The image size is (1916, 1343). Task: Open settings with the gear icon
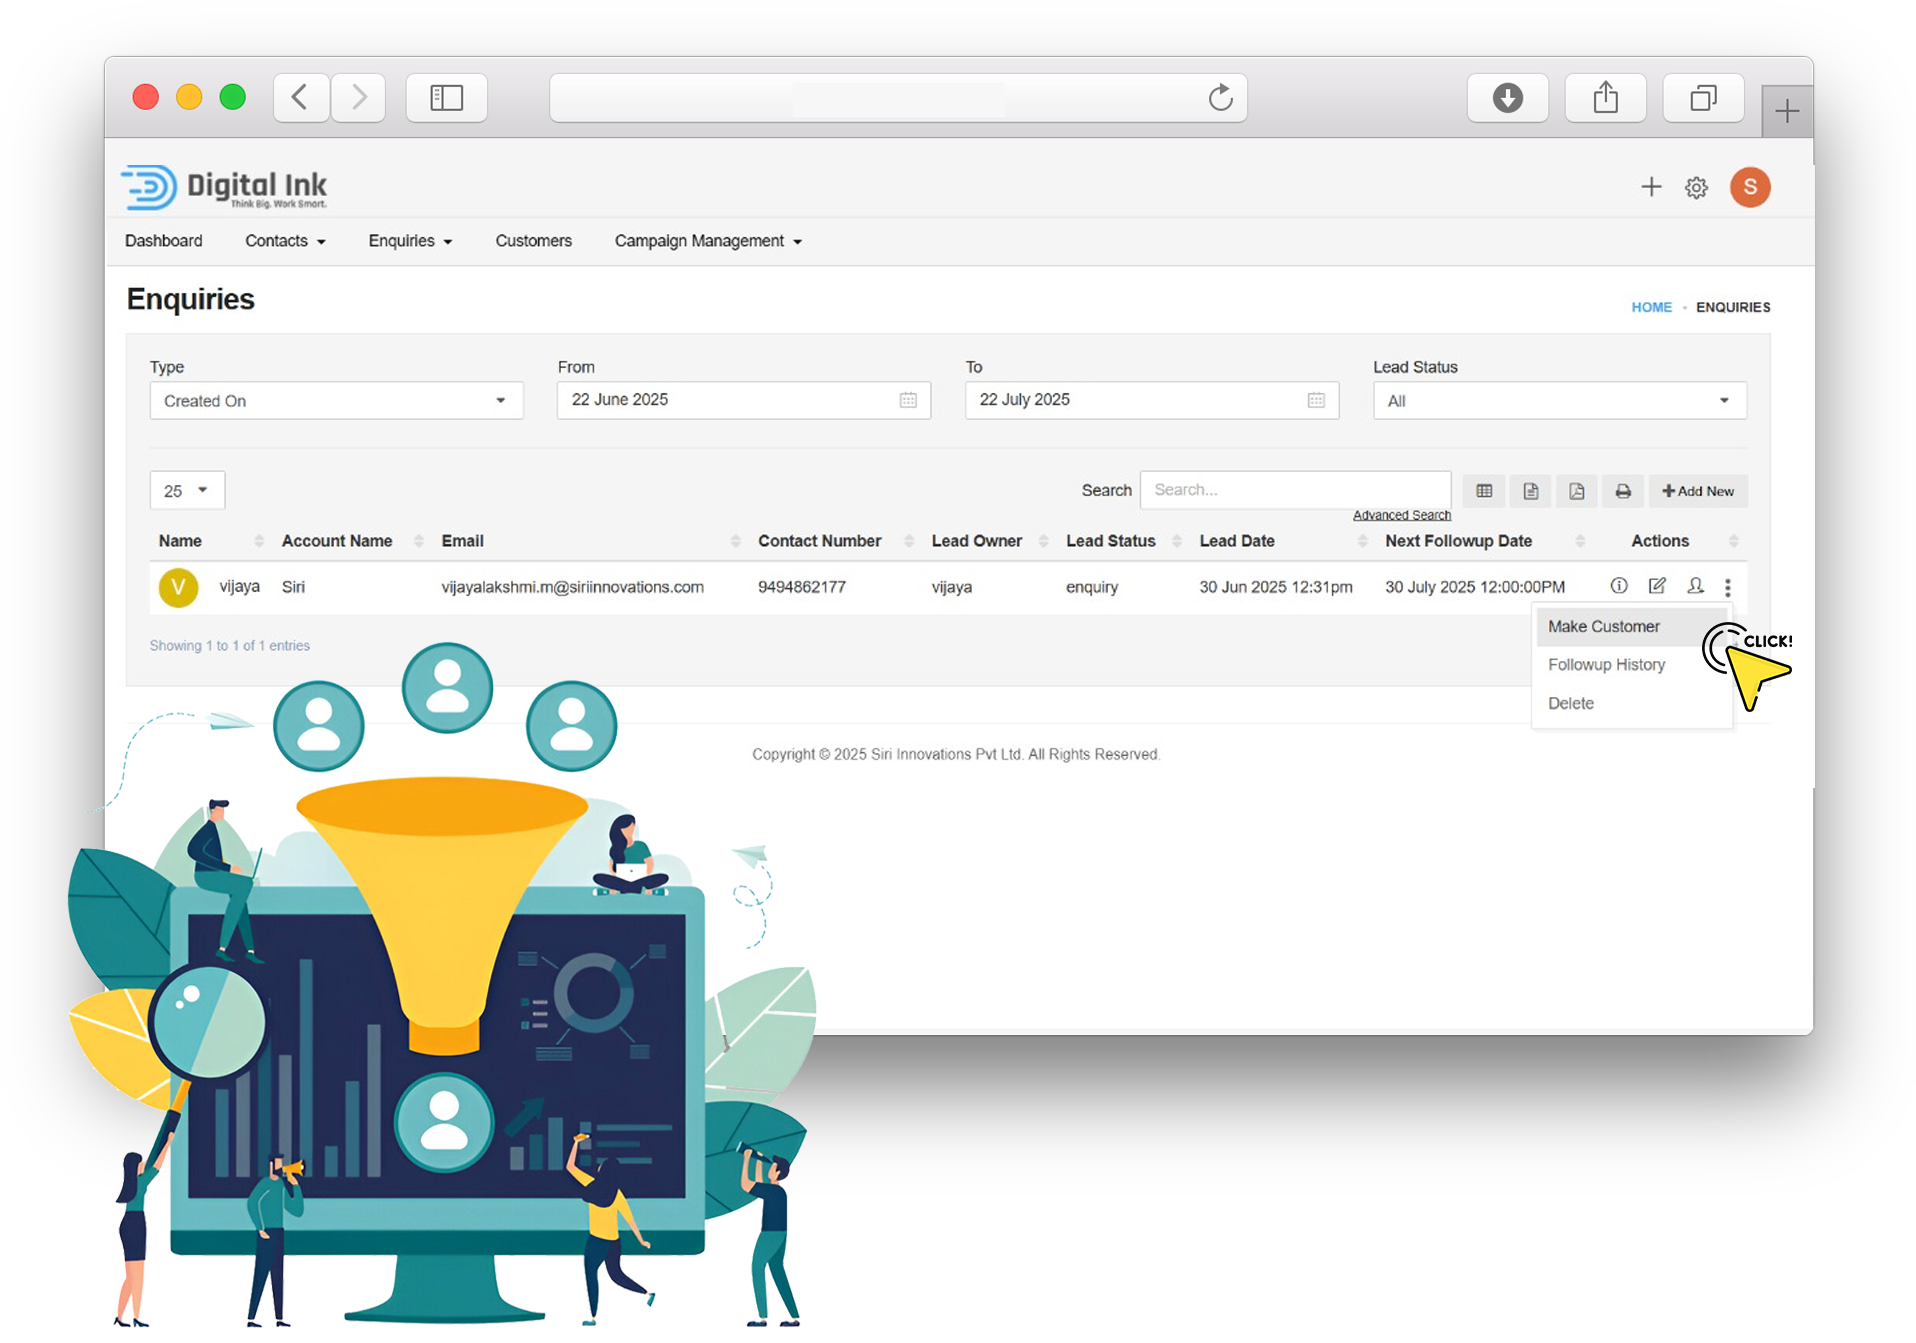(x=1696, y=188)
